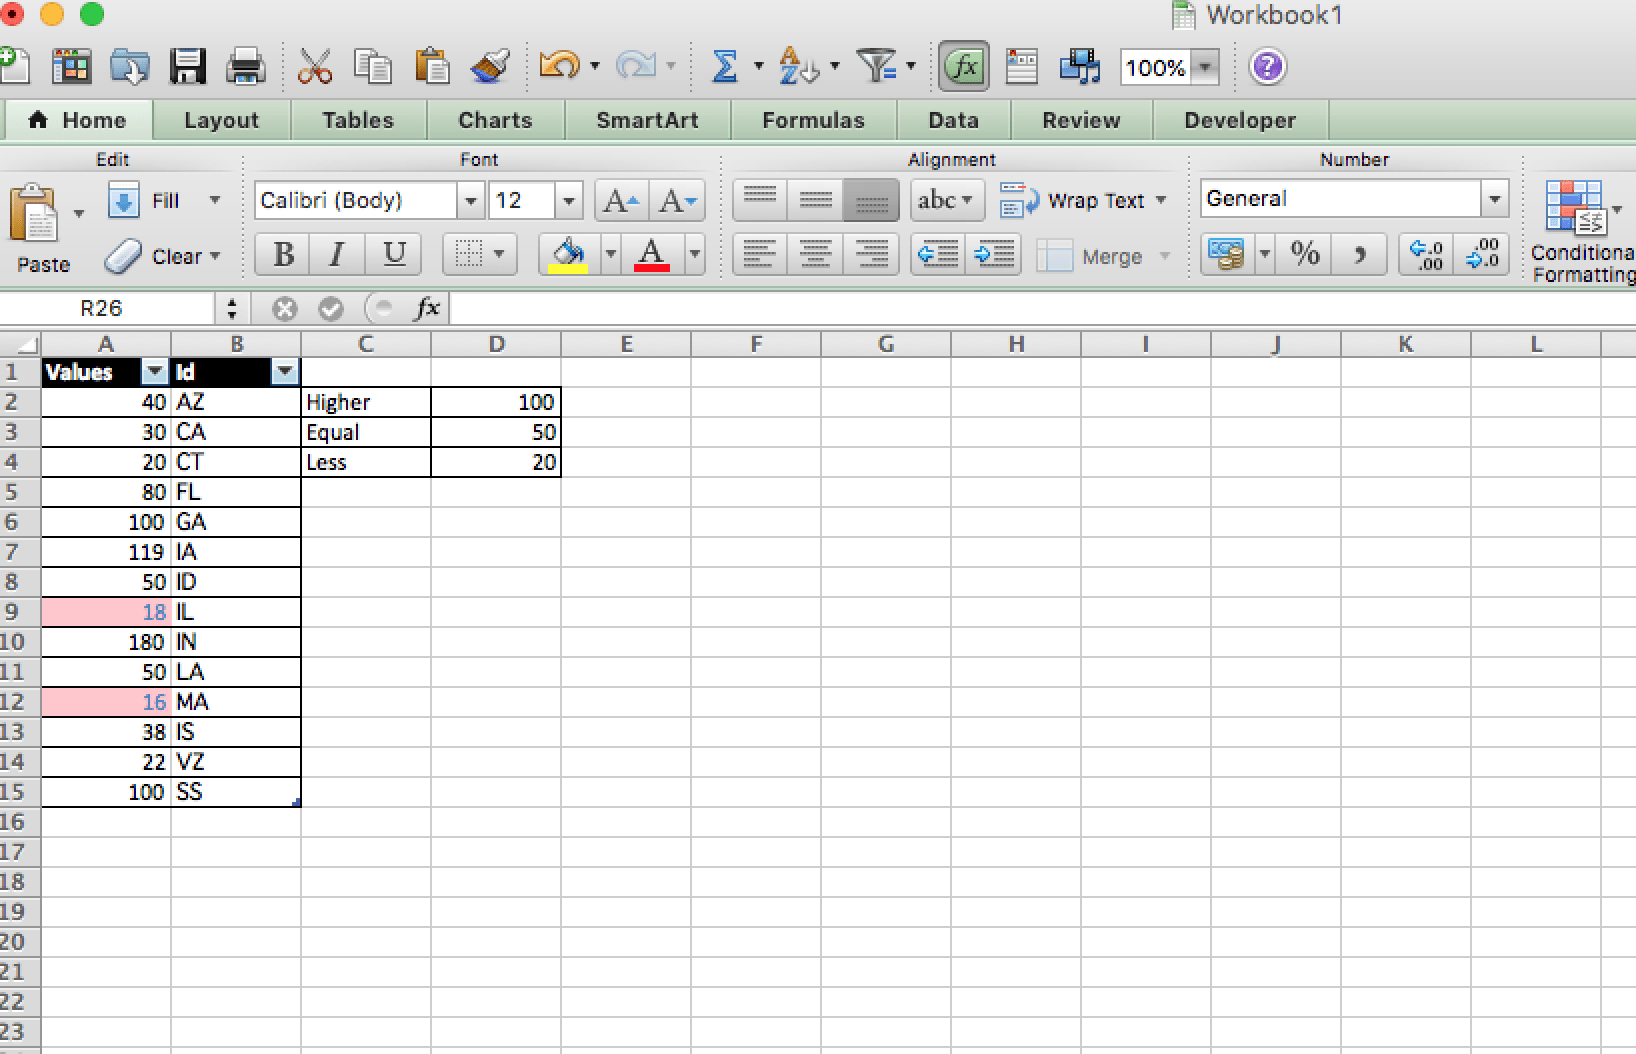Open the fill color swatch picker
Screen dimensions: 1636x1054
coord(570,255)
